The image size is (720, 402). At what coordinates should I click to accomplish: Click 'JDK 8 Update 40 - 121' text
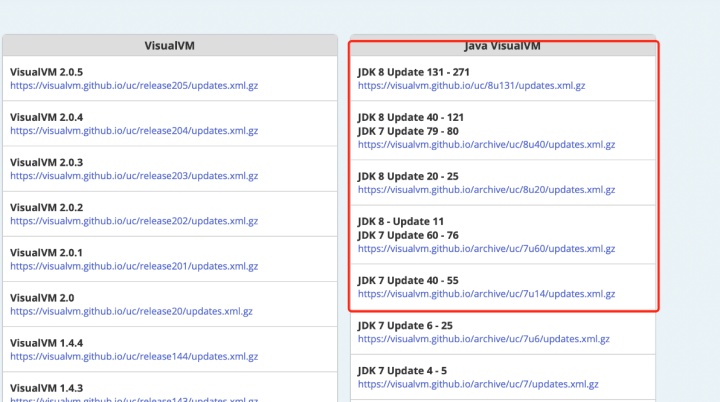[411, 117]
